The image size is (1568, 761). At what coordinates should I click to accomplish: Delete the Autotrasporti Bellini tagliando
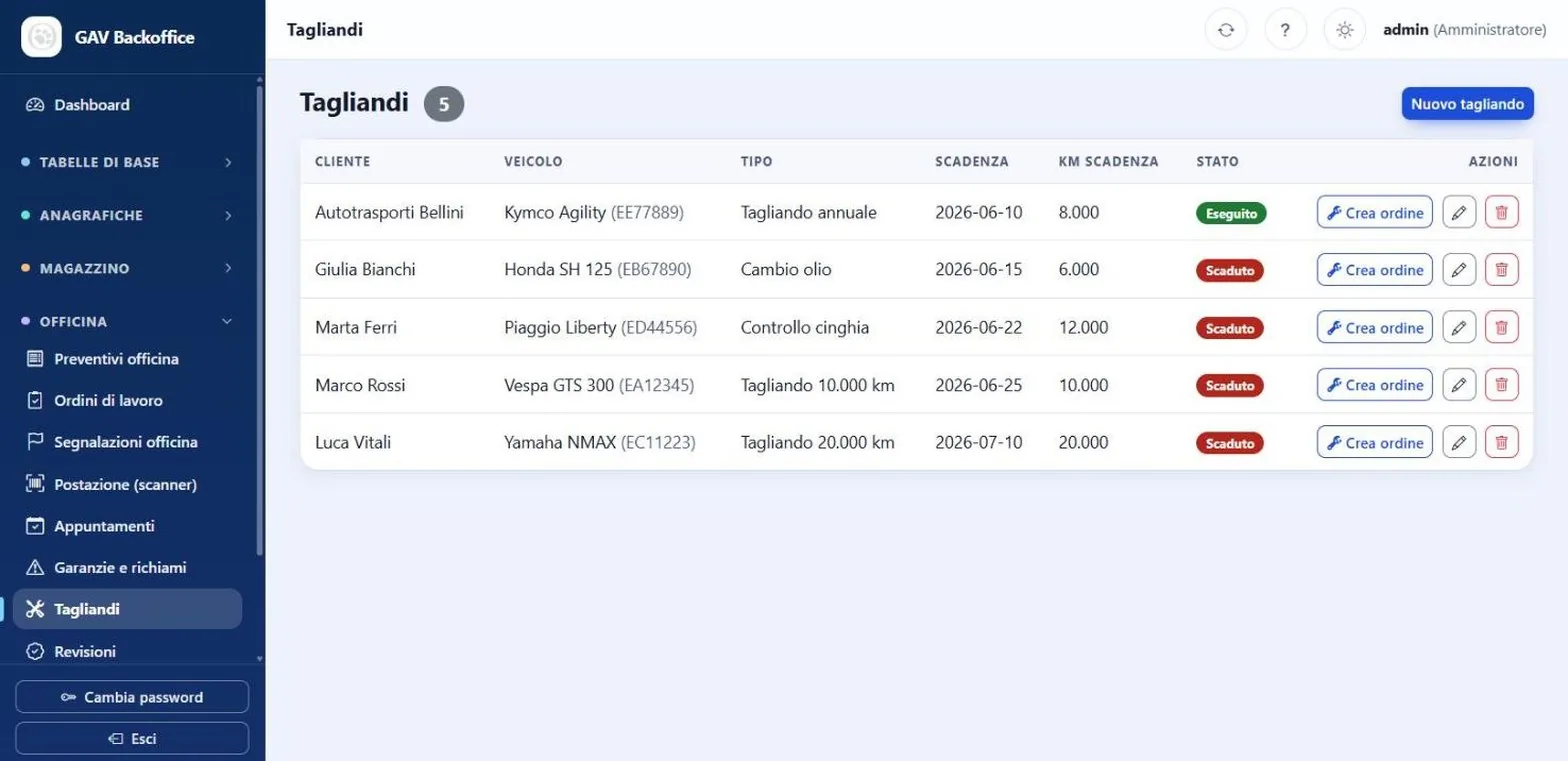1502,212
